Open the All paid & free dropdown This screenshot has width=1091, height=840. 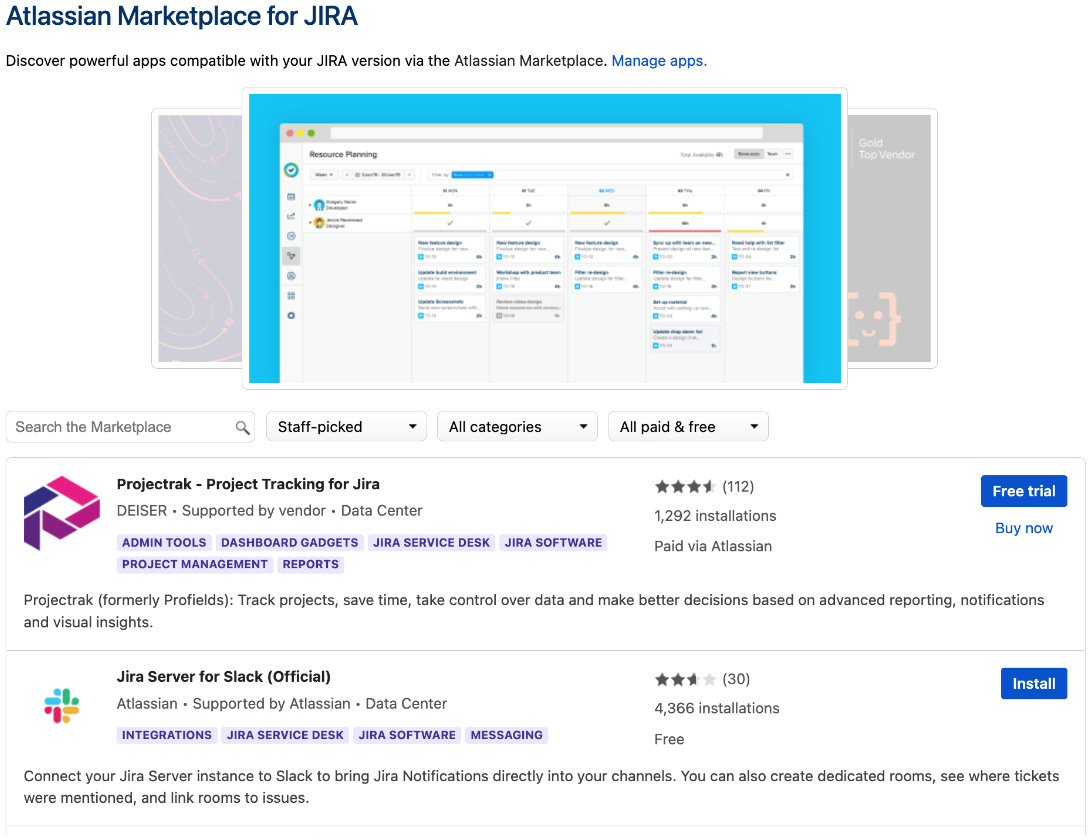point(688,425)
